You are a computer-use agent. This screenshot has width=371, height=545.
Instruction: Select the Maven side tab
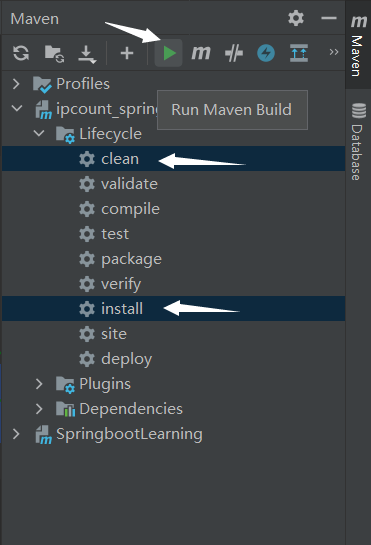(358, 45)
